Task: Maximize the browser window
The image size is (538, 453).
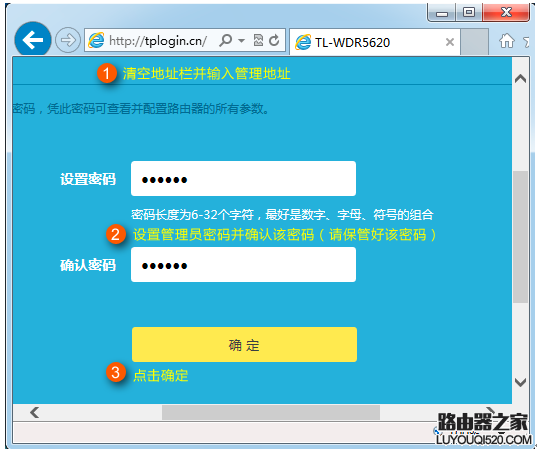Action: click(469, 13)
